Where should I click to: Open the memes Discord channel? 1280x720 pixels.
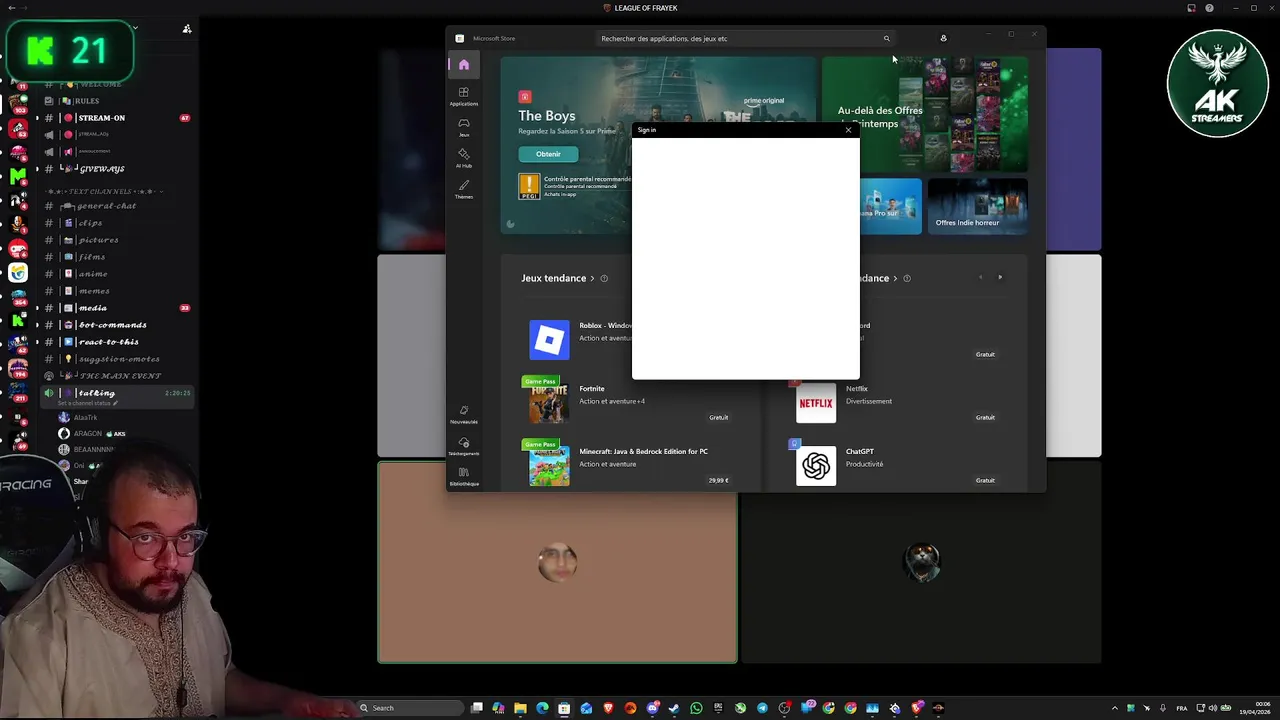click(x=118, y=291)
